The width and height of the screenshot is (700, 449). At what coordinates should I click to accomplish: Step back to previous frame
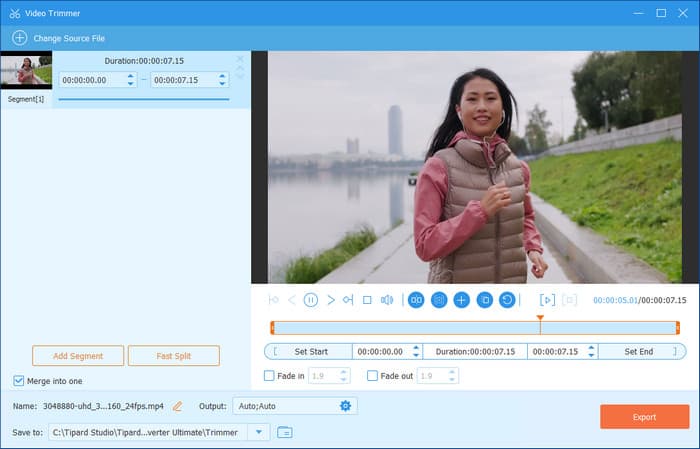point(292,300)
